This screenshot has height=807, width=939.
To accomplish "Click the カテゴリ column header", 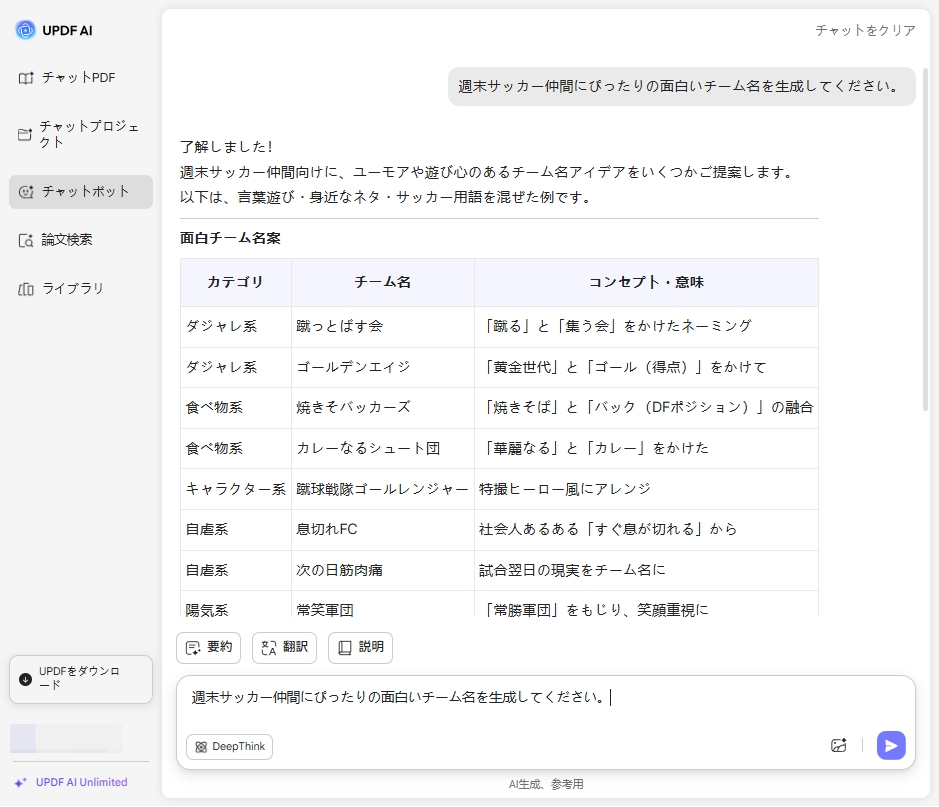I will tap(235, 283).
